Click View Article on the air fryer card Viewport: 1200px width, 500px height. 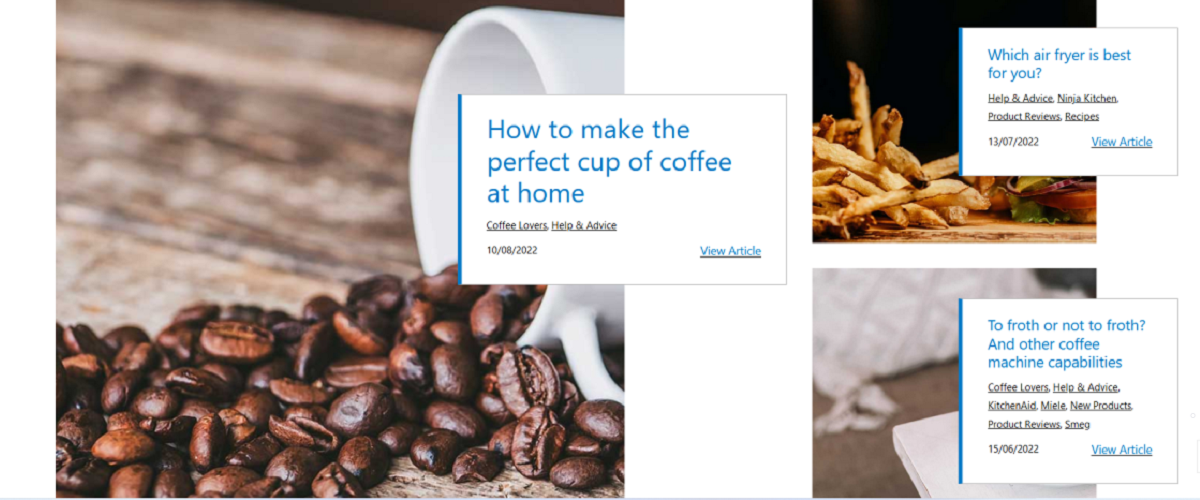pyautogui.click(x=1121, y=142)
